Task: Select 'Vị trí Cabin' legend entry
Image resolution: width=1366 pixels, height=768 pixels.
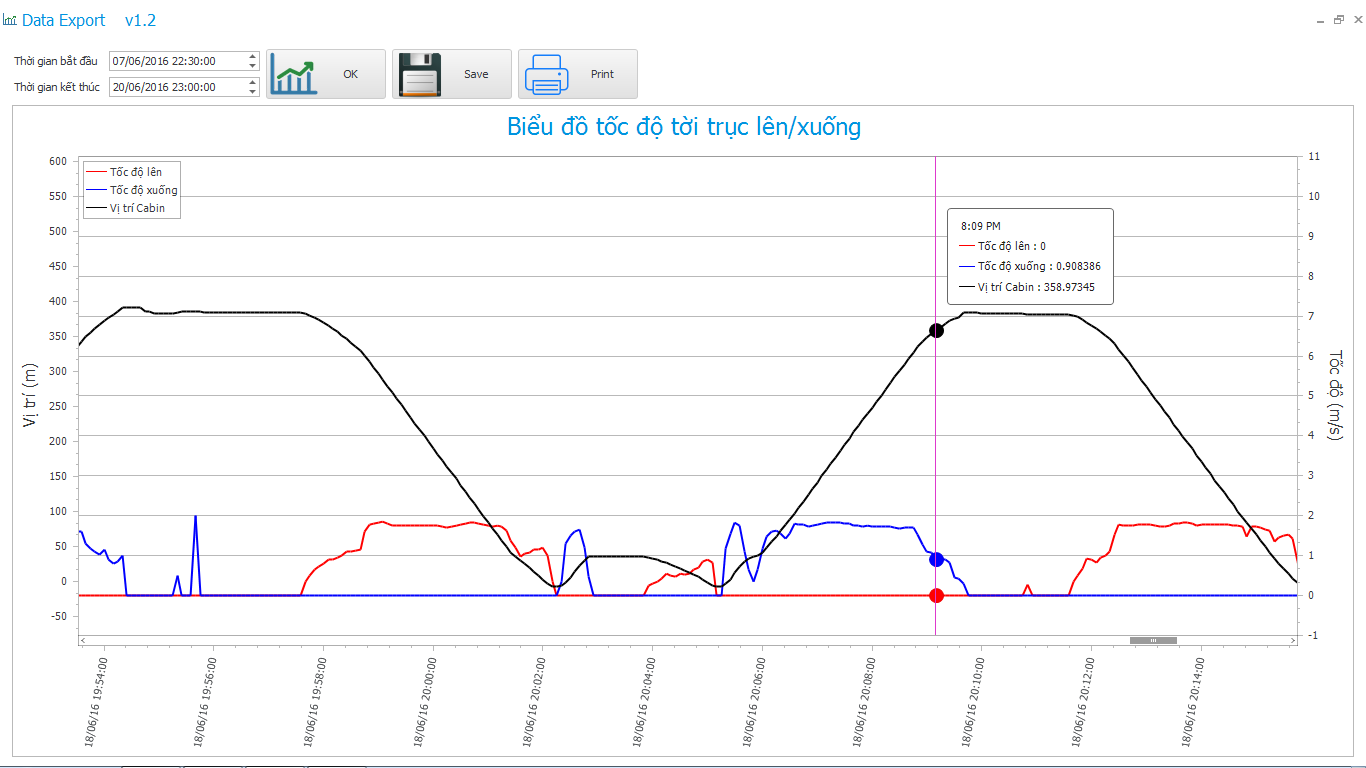Action: [x=137, y=208]
